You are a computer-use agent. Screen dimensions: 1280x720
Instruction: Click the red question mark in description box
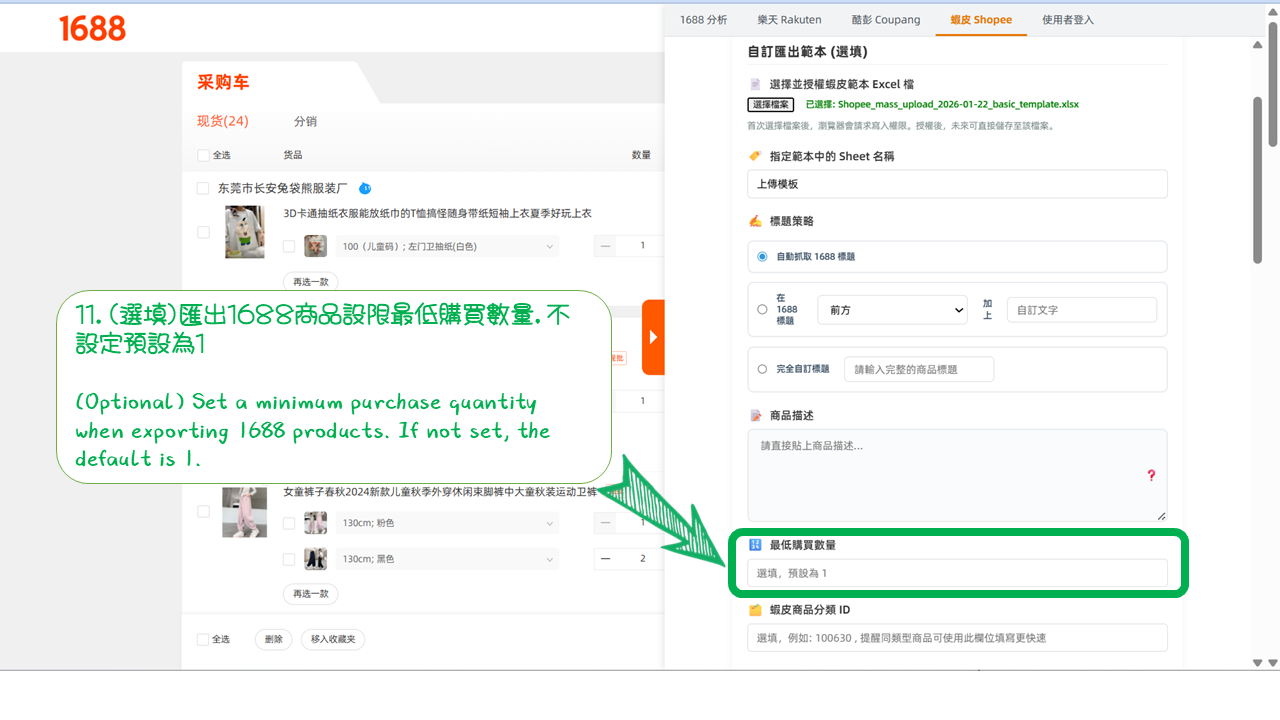tap(1151, 477)
